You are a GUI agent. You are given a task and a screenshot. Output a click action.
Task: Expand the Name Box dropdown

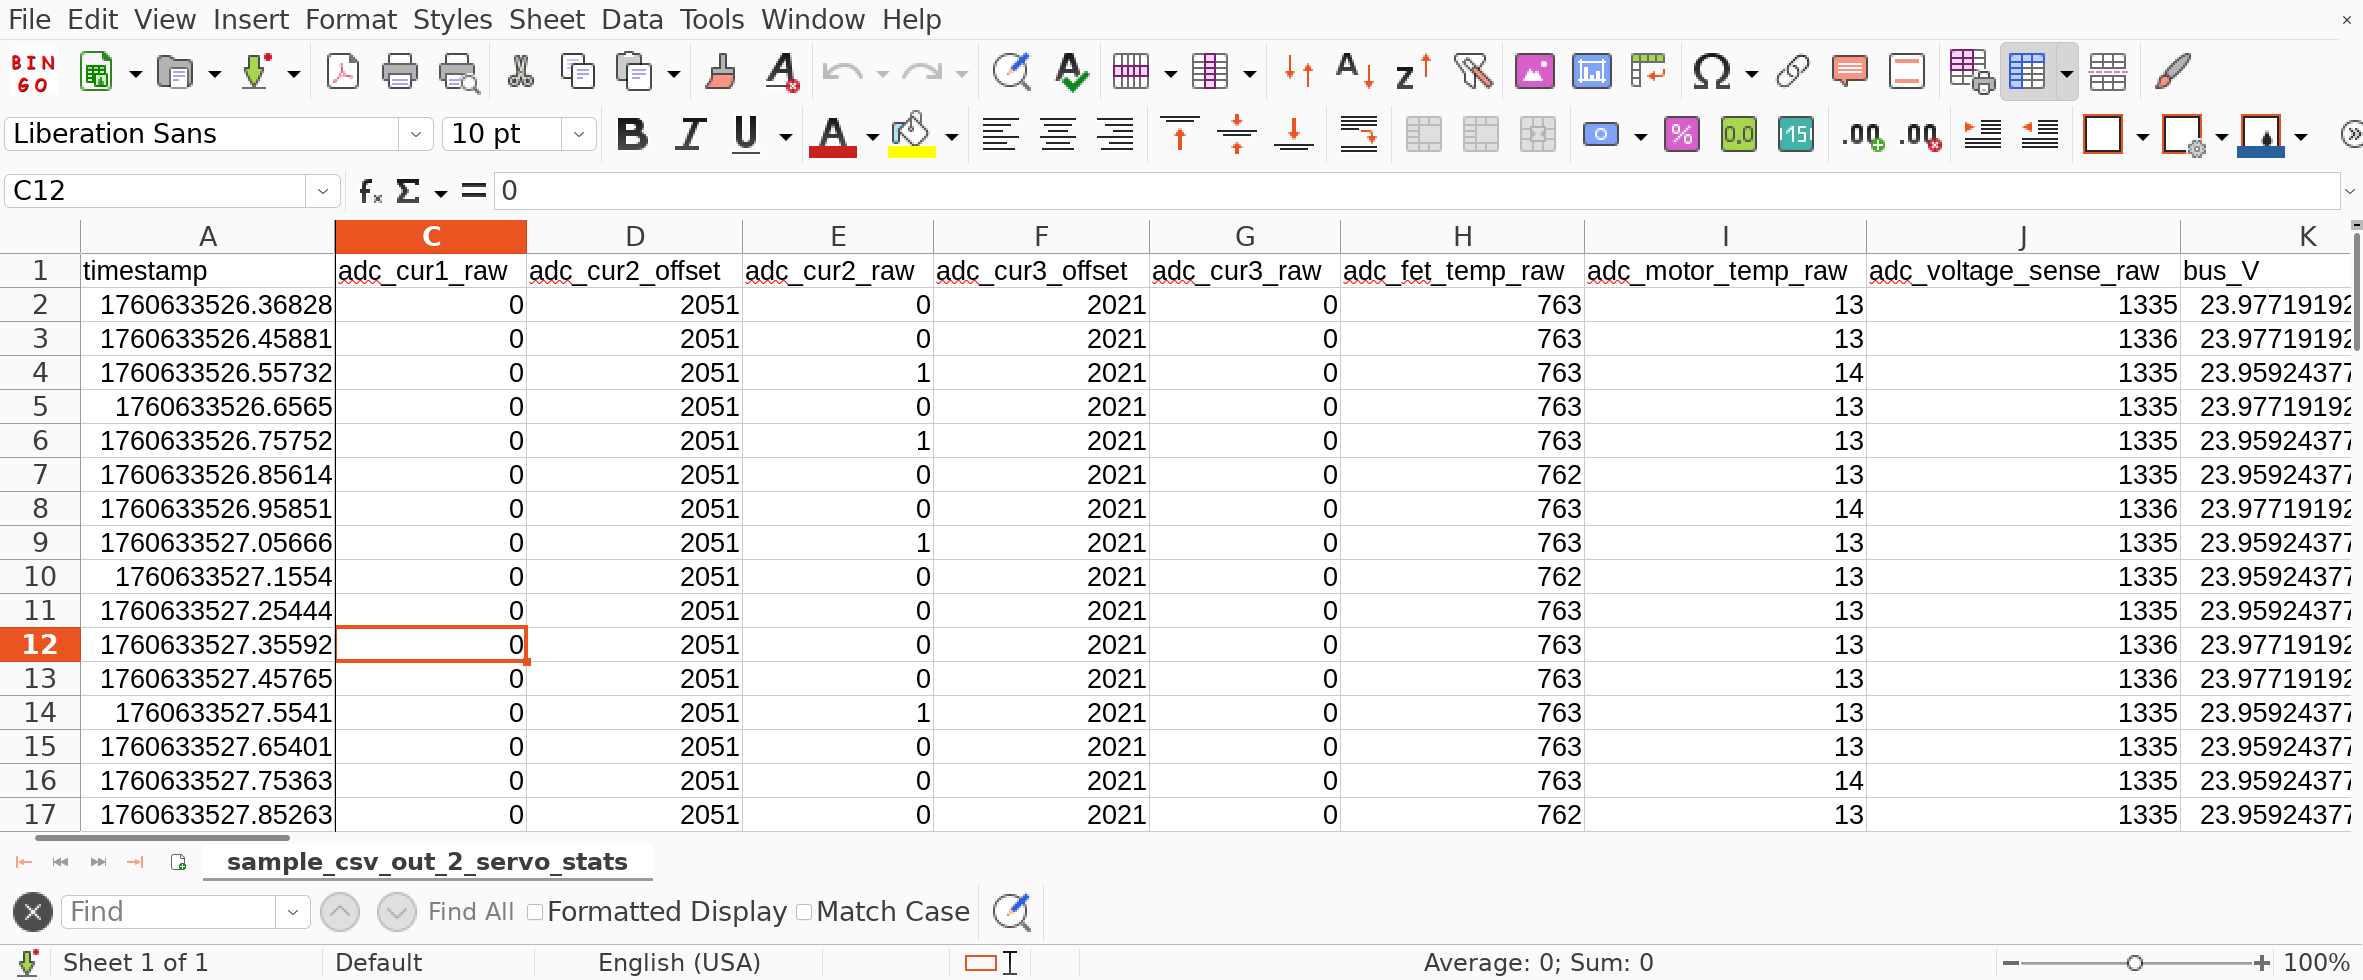point(322,191)
